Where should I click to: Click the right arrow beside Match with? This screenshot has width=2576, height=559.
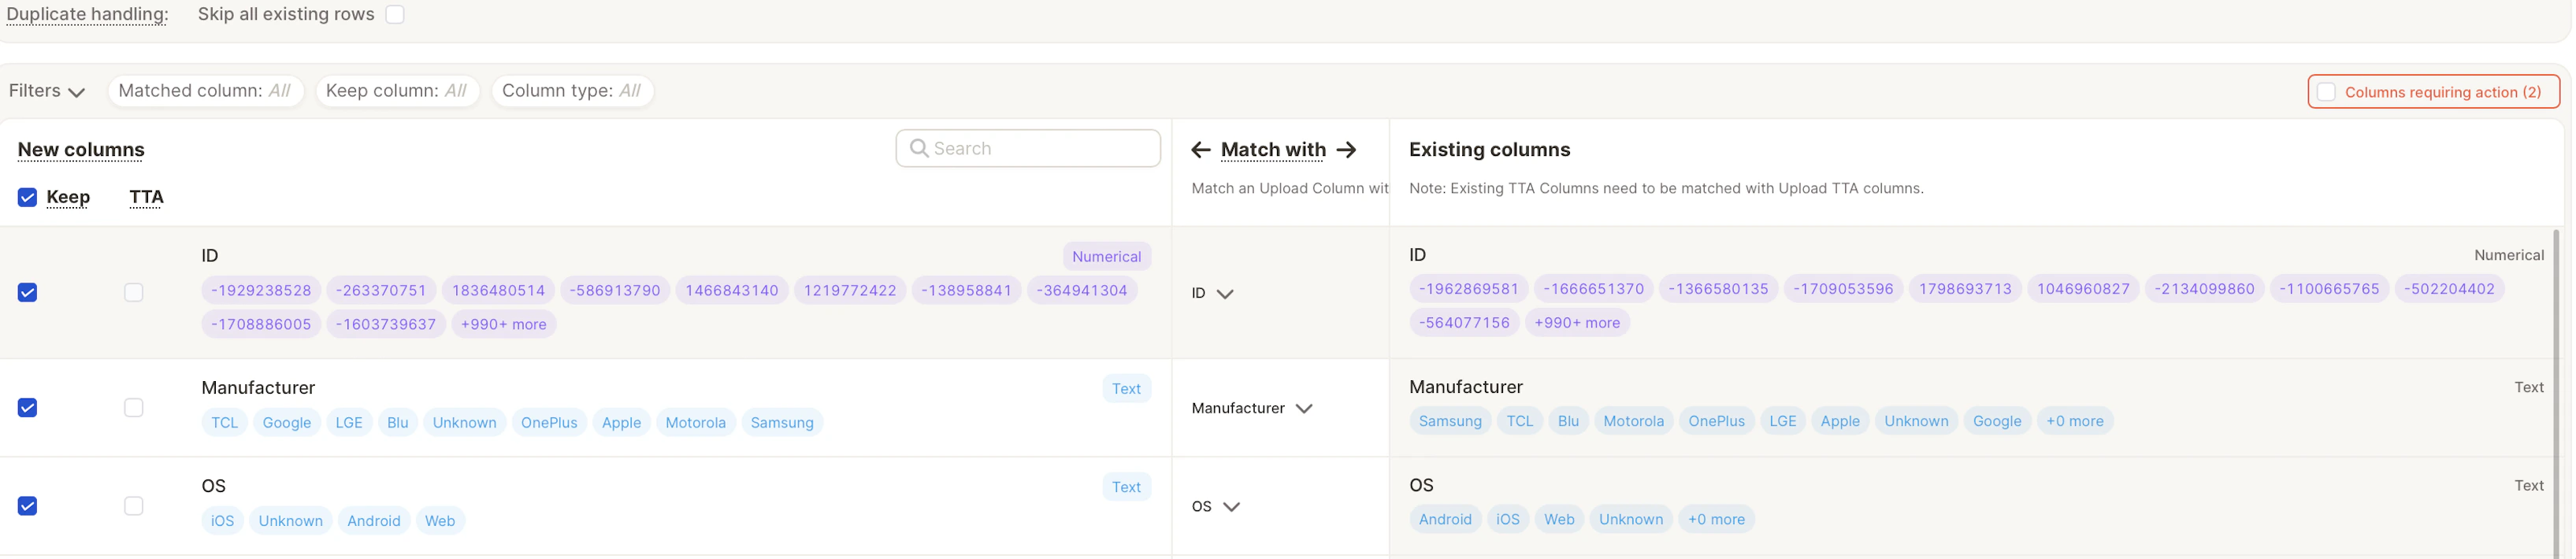pyautogui.click(x=1346, y=150)
